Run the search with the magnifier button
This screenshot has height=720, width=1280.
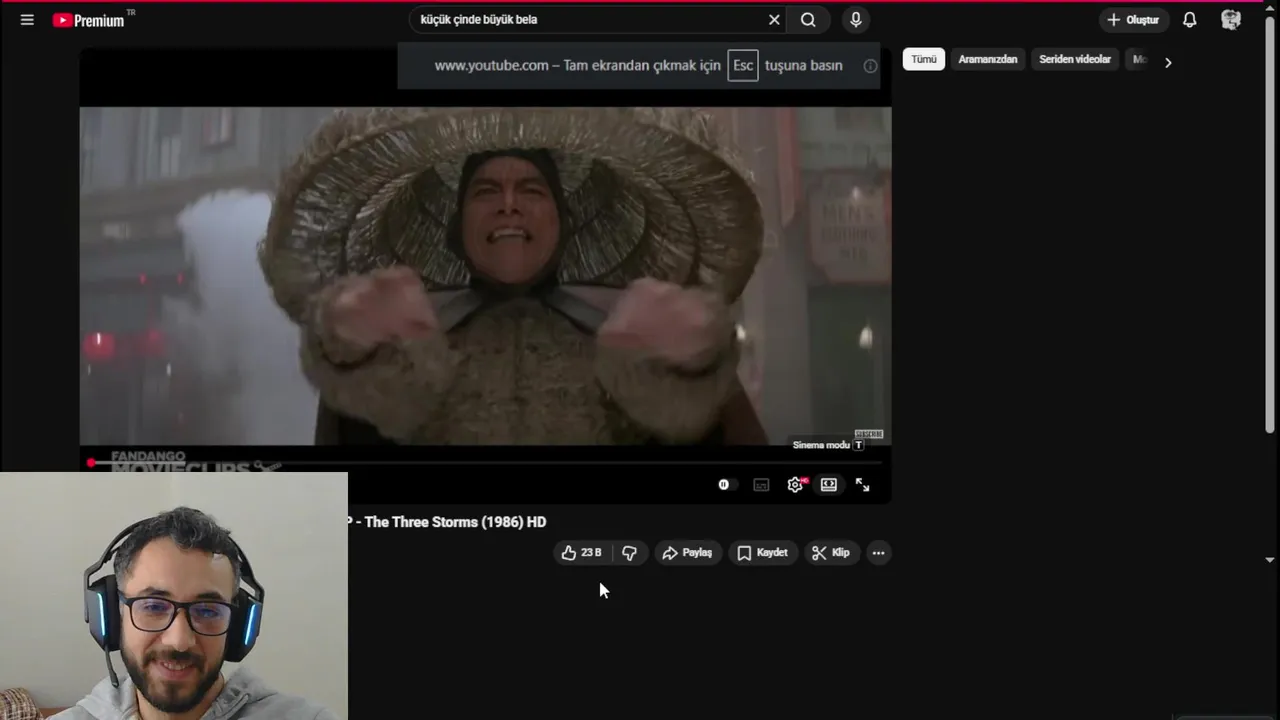pos(808,20)
